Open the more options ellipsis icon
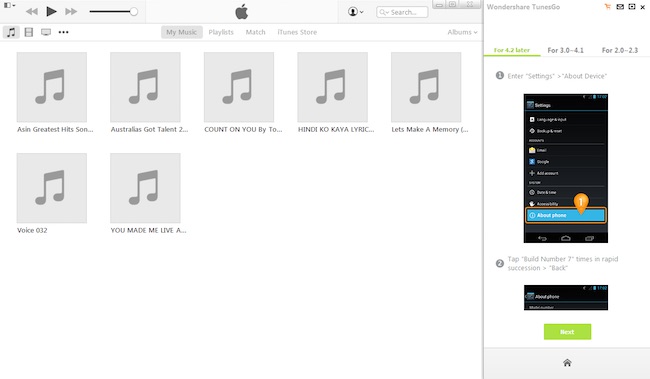 coord(63,32)
